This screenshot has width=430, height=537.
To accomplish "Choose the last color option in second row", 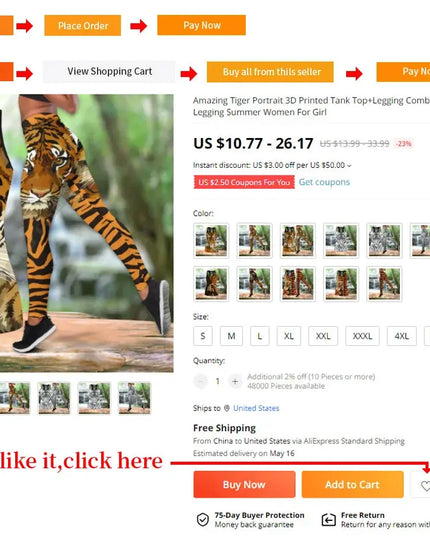I will click(384, 284).
